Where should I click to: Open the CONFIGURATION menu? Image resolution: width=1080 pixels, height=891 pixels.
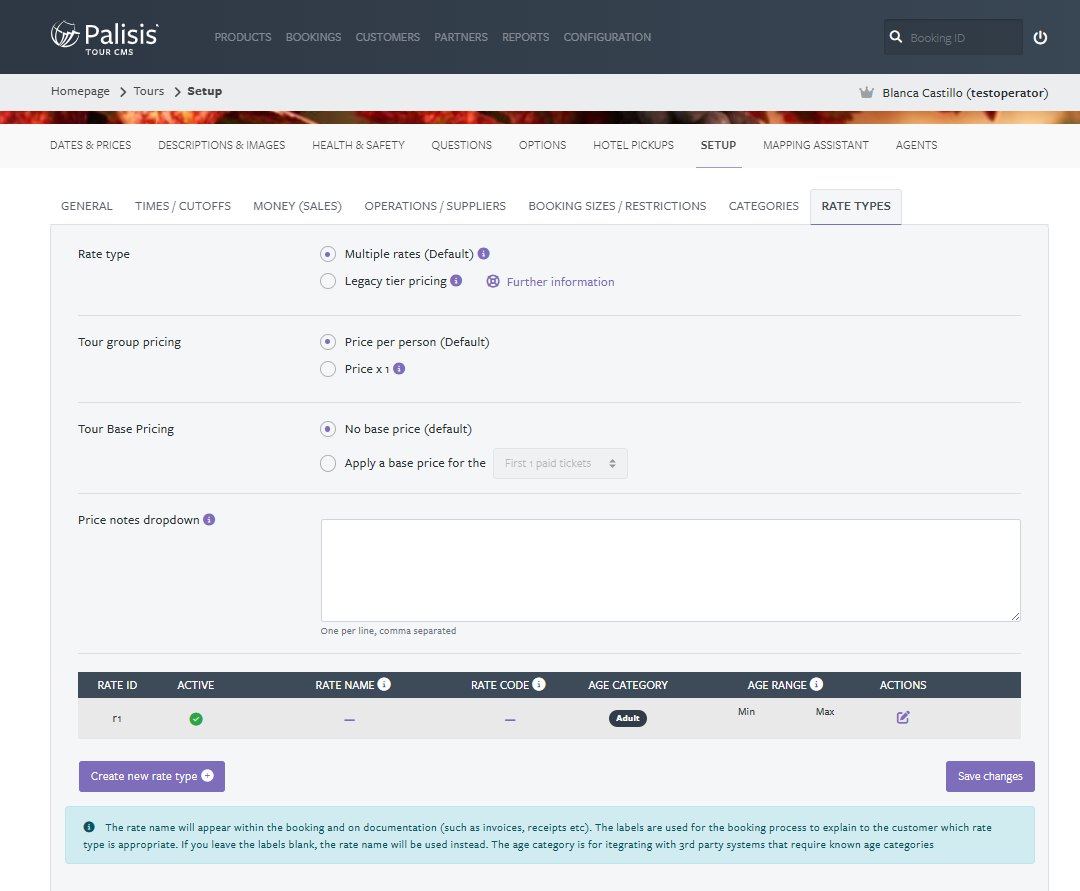[x=607, y=37]
